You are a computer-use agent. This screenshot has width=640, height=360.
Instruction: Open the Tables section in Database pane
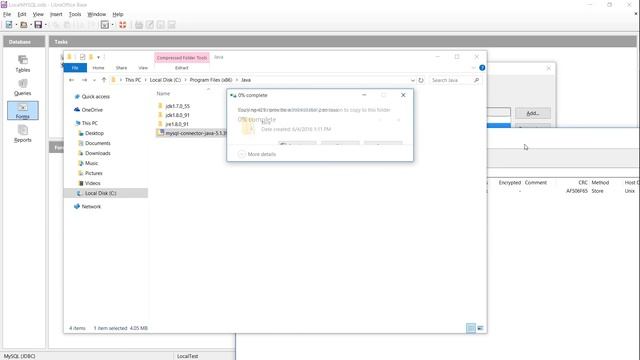23,64
